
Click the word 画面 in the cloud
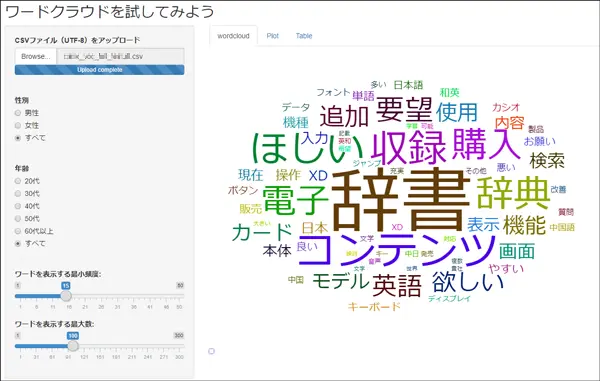(517, 251)
